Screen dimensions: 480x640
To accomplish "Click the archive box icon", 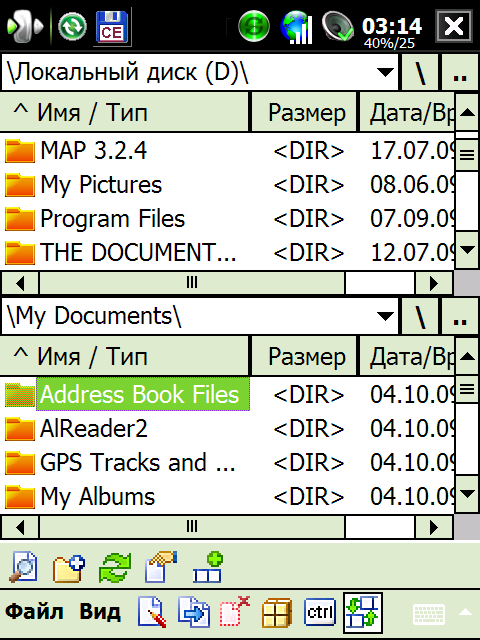I will (x=277, y=612).
